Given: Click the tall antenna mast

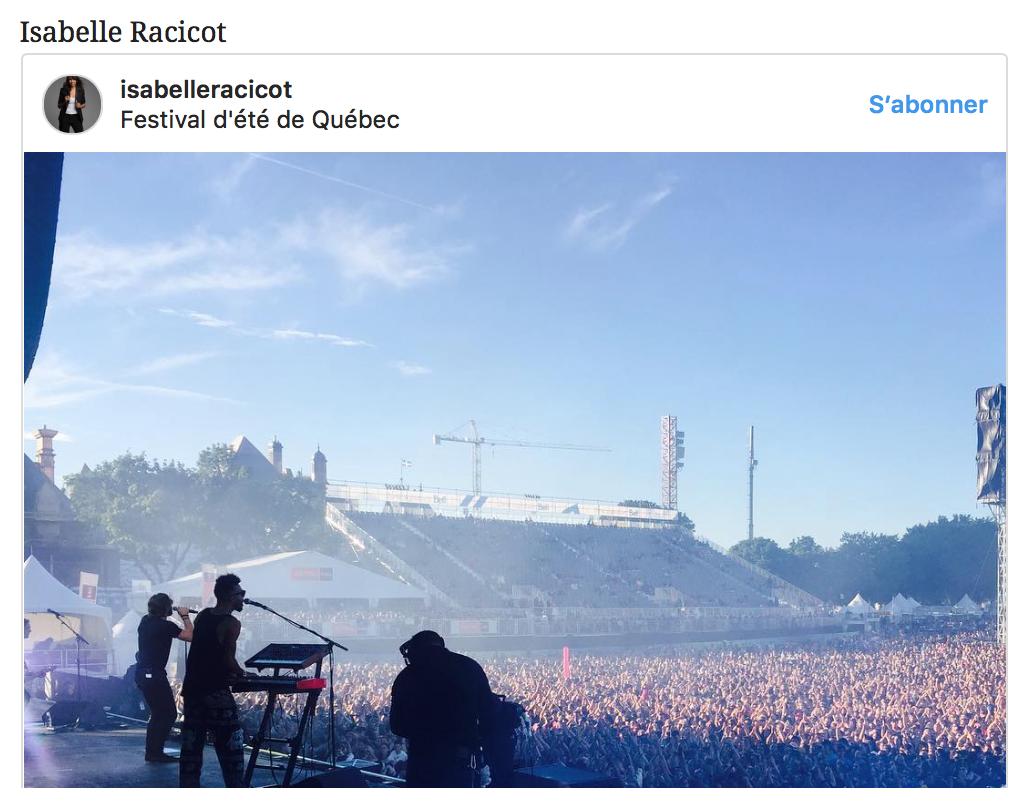Looking at the screenshot, I should point(752,482).
